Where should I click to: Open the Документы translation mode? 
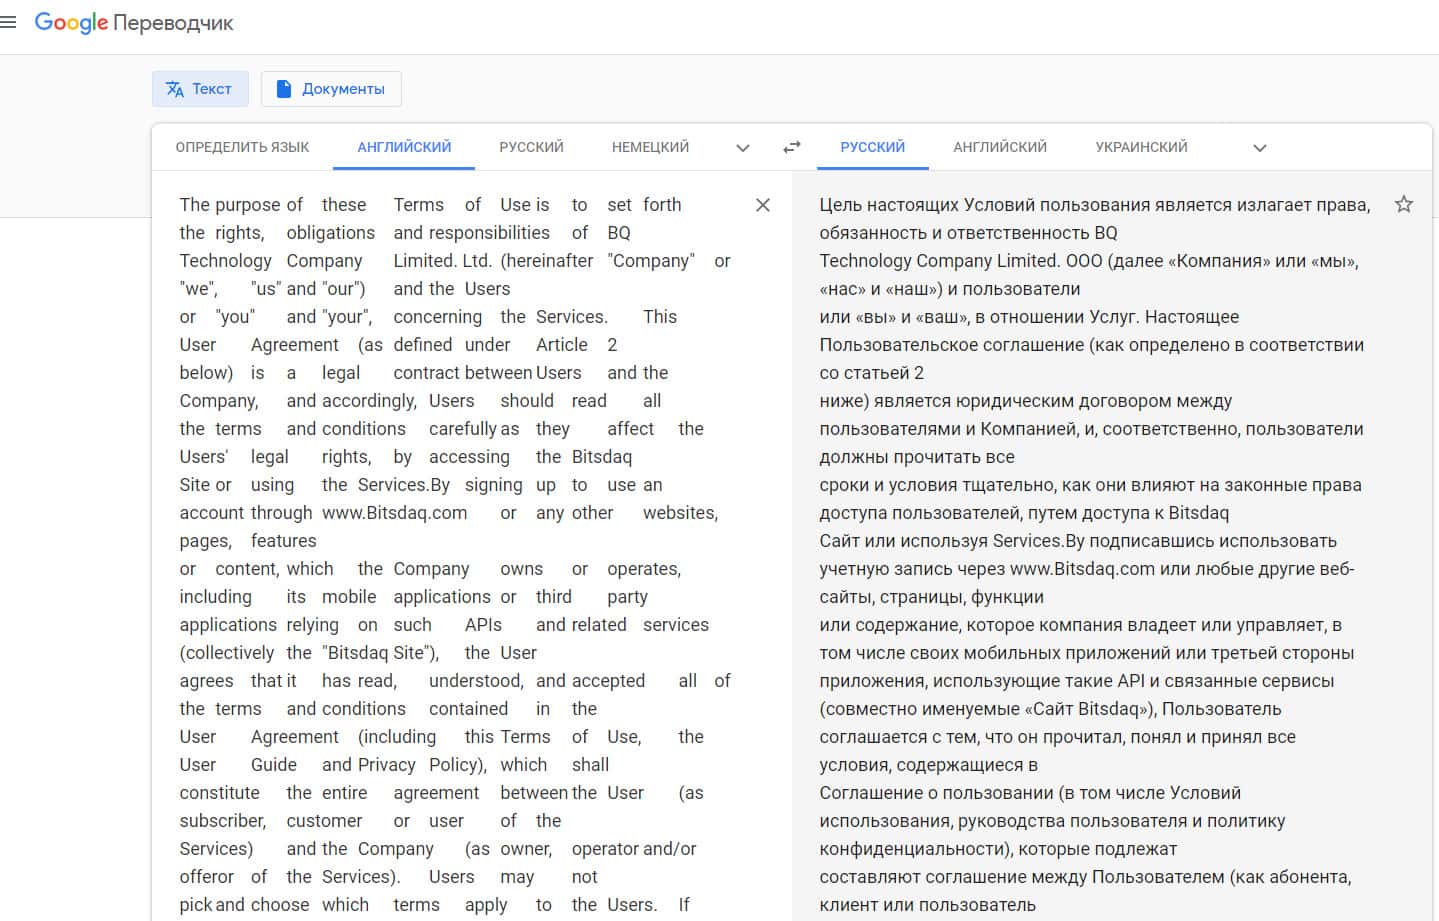(x=331, y=89)
